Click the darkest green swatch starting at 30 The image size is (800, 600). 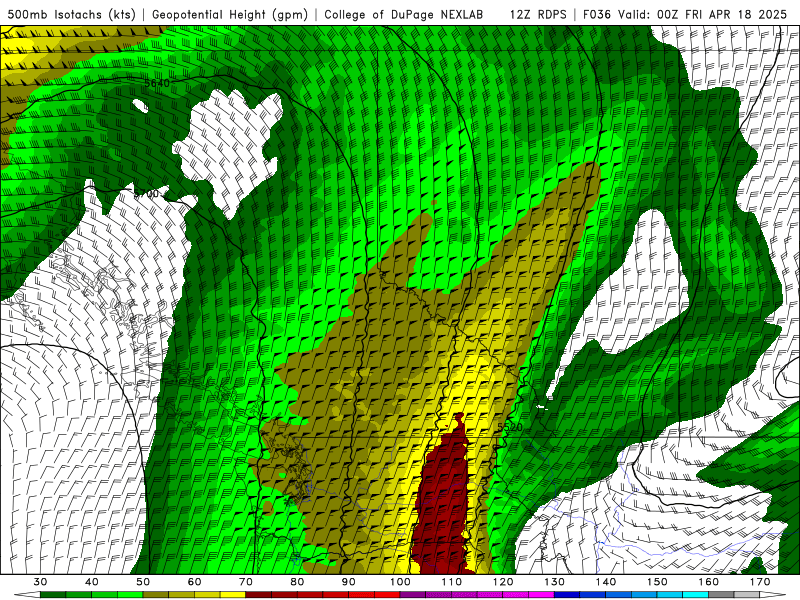click(53, 595)
